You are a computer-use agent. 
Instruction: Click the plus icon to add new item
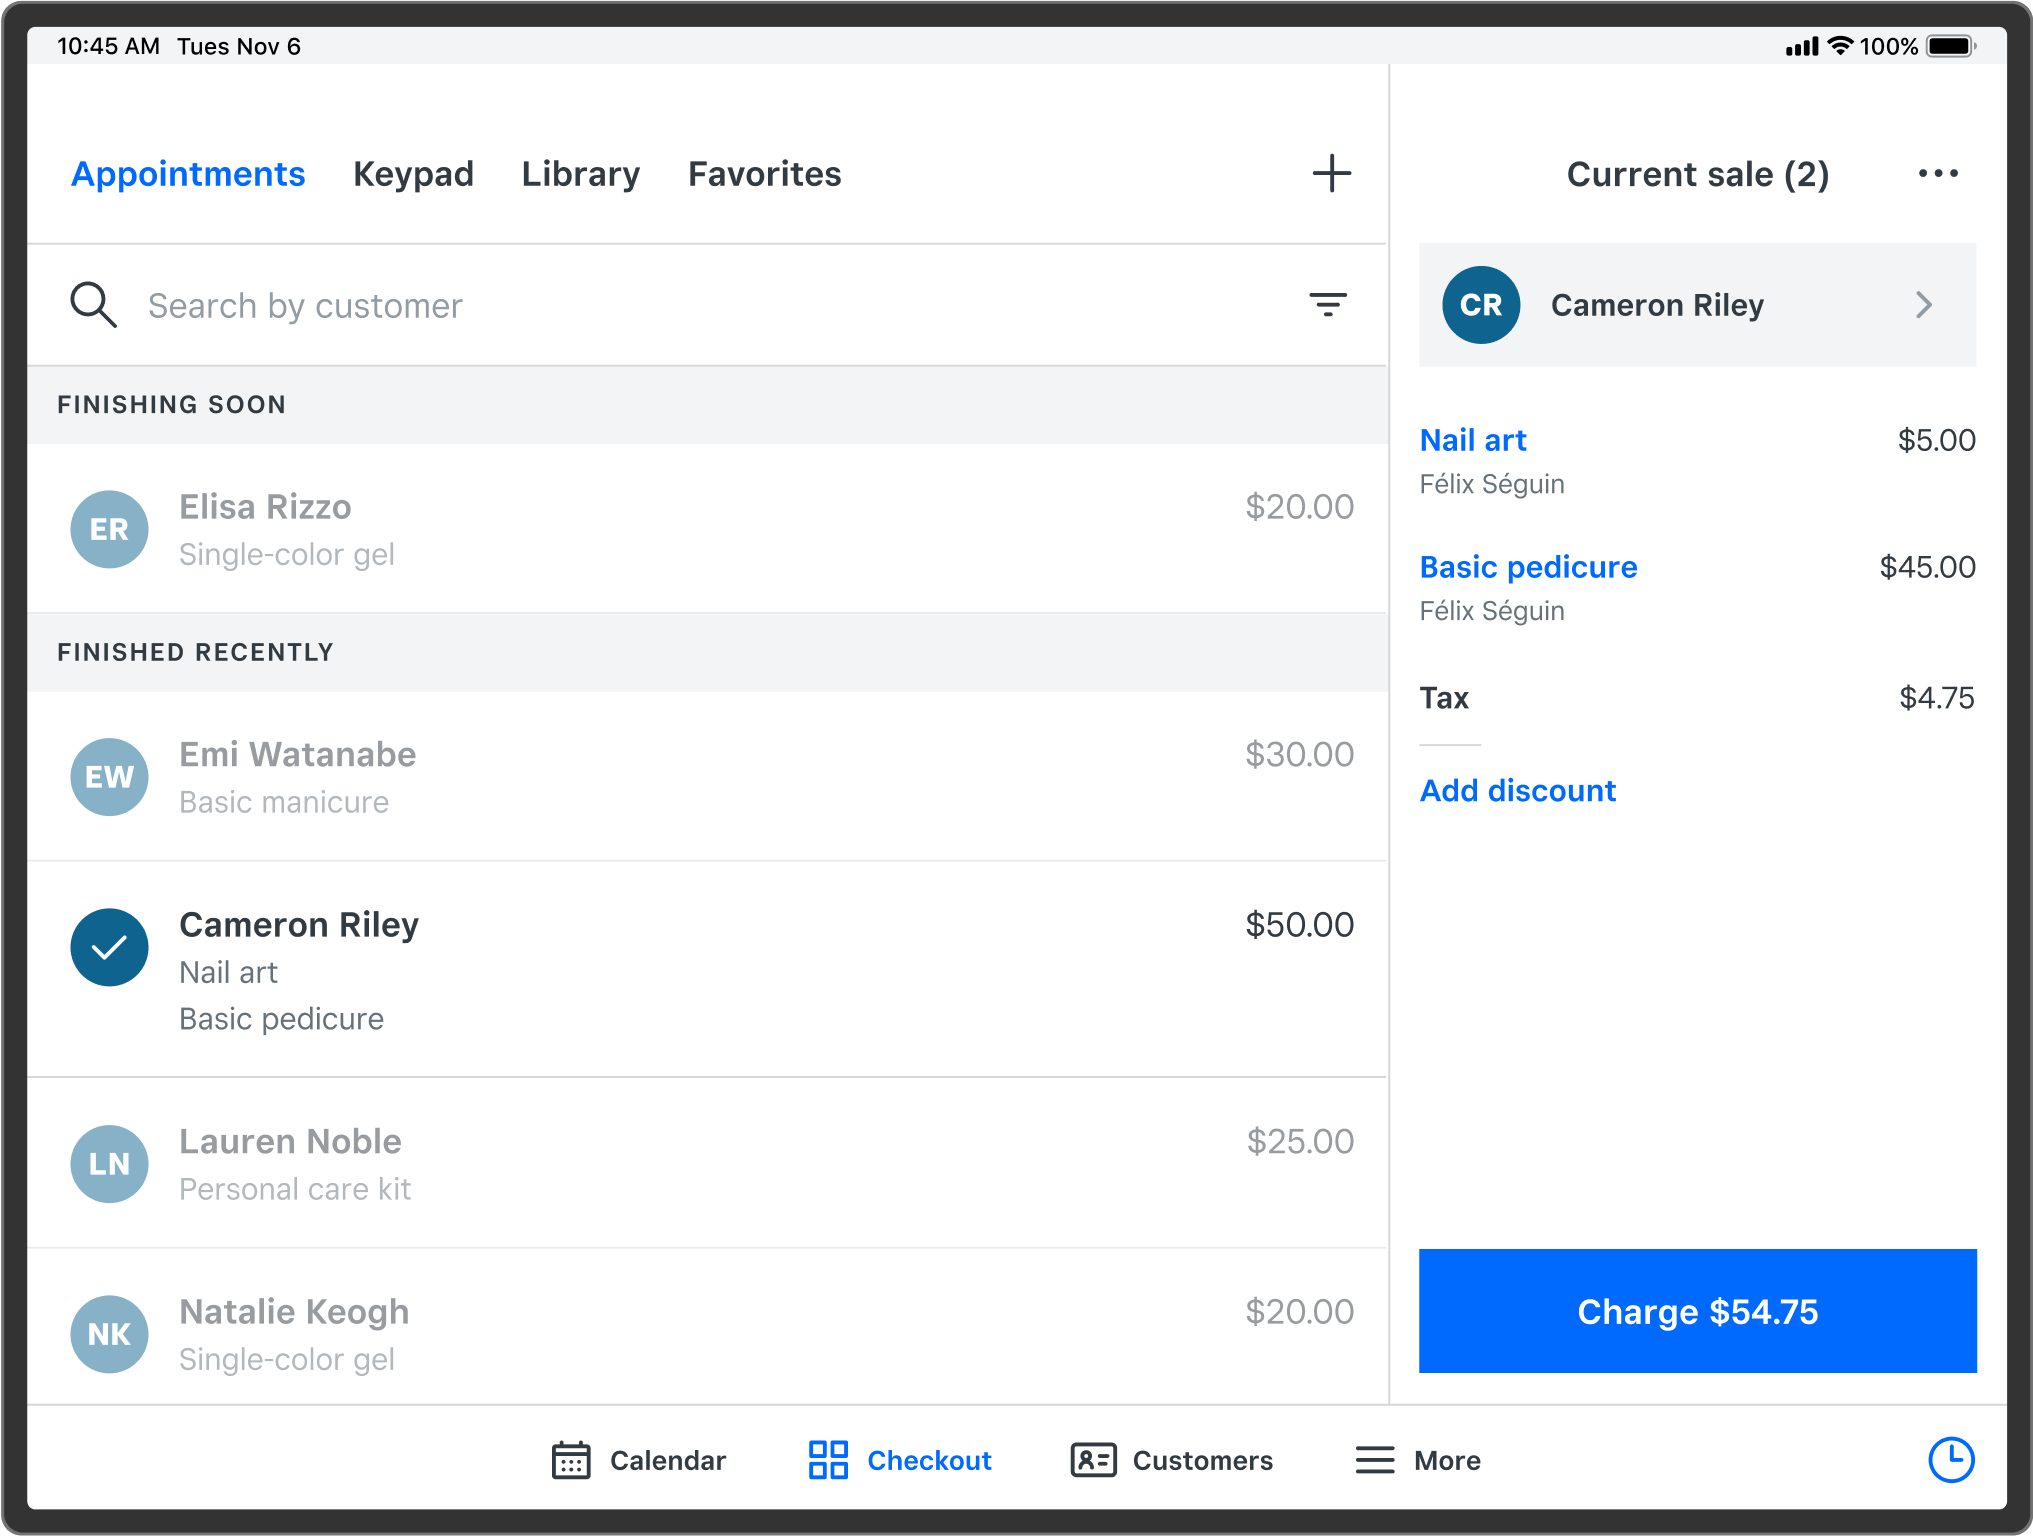point(1332,172)
